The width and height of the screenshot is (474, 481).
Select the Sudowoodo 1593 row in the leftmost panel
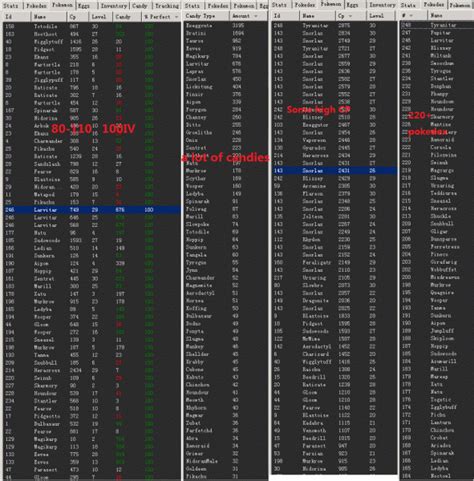coord(92,240)
